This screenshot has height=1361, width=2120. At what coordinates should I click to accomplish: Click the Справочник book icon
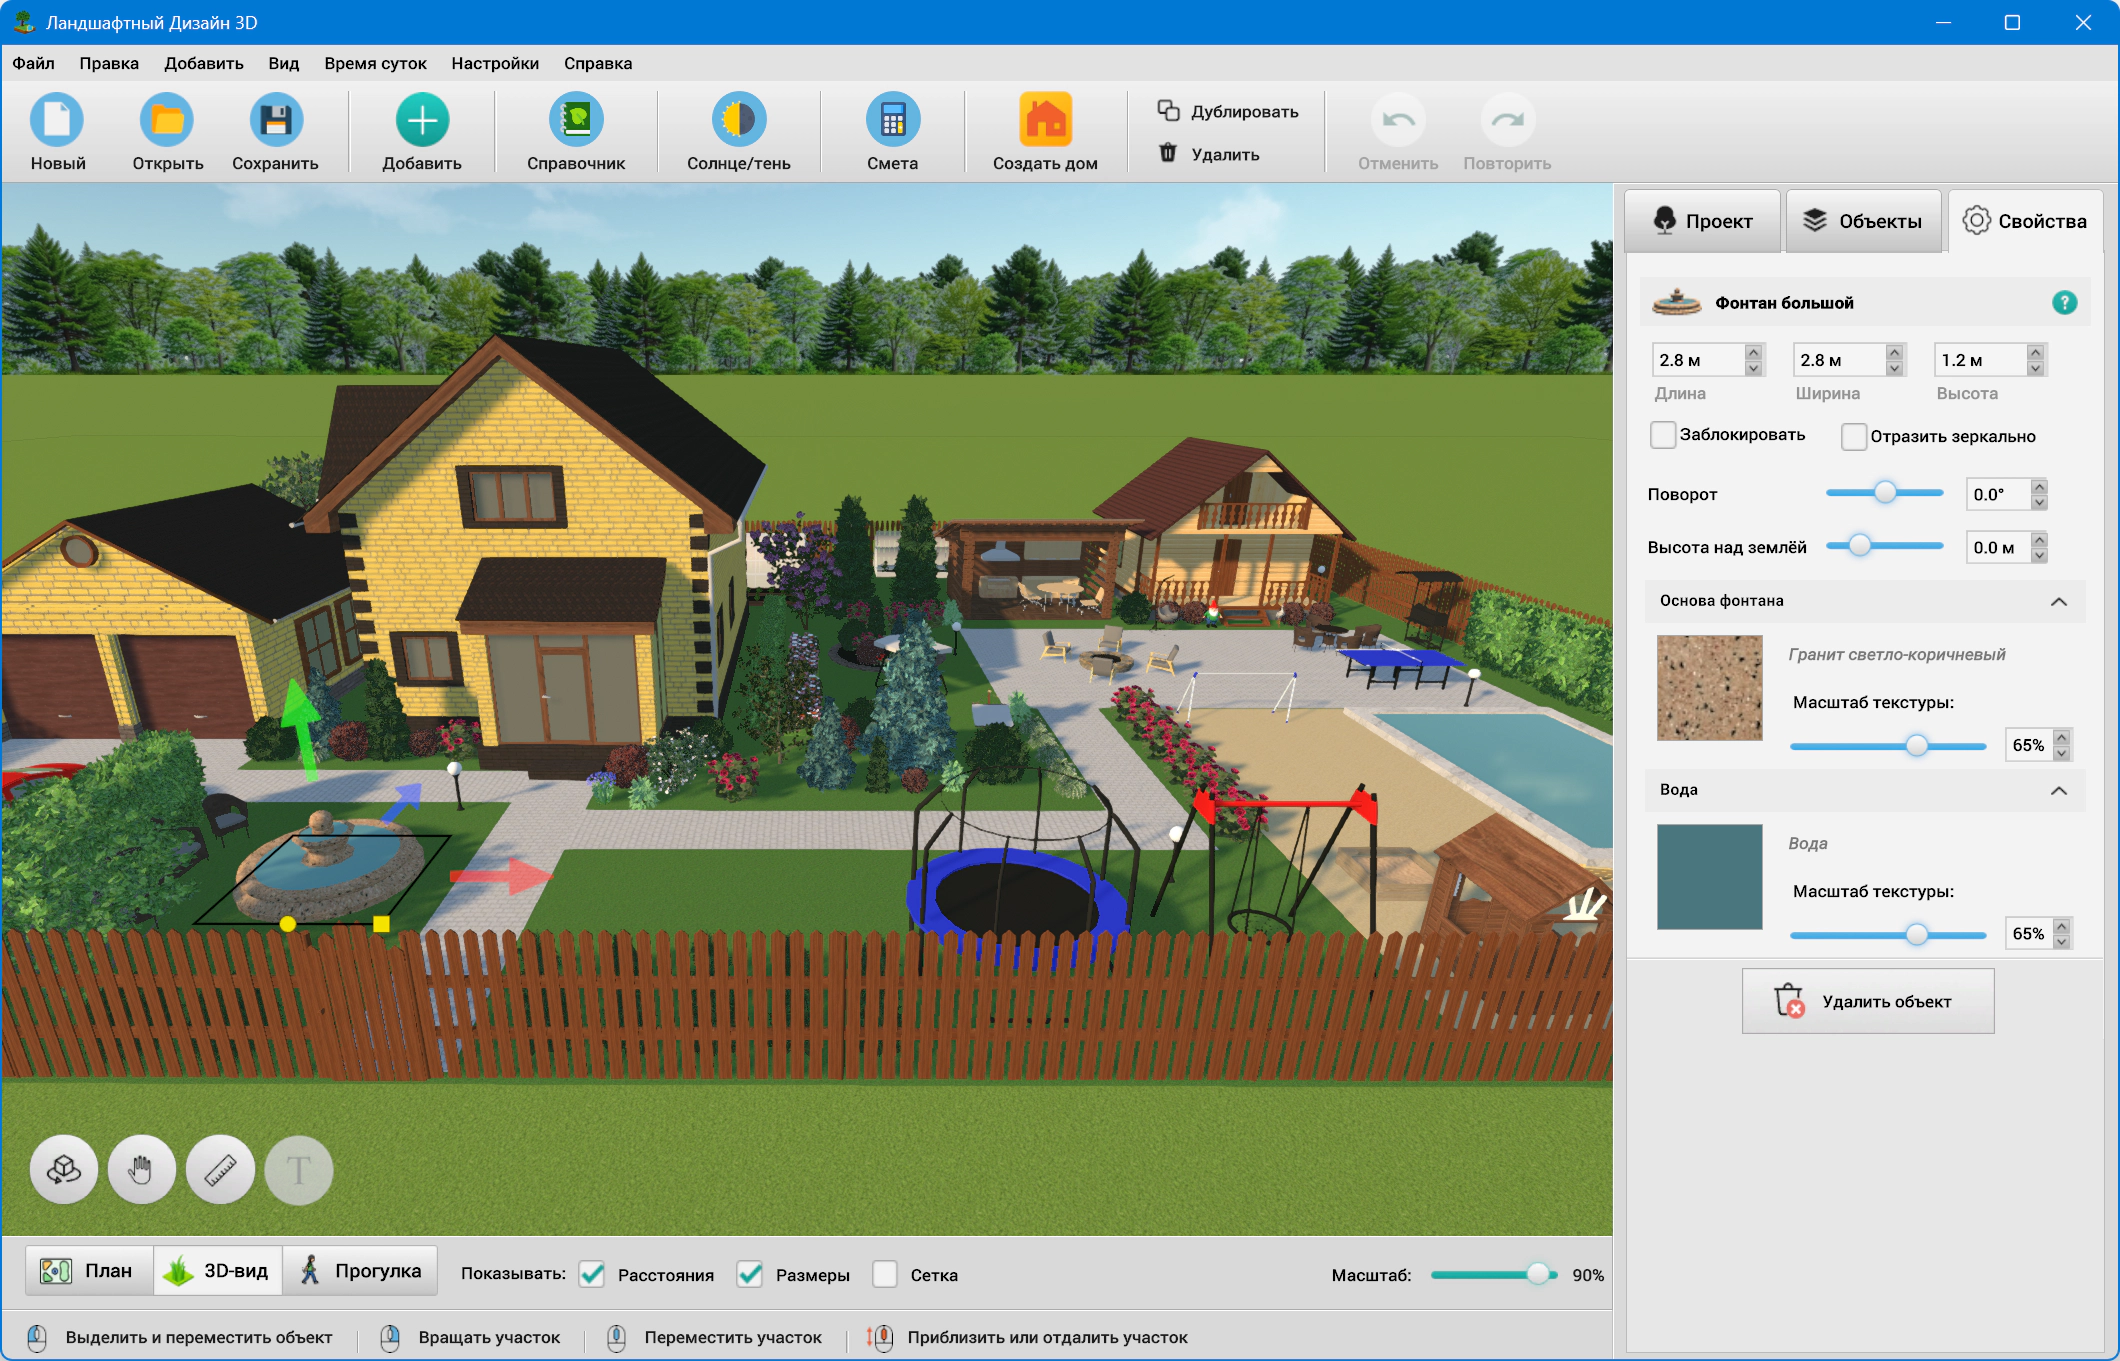click(576, 120)
